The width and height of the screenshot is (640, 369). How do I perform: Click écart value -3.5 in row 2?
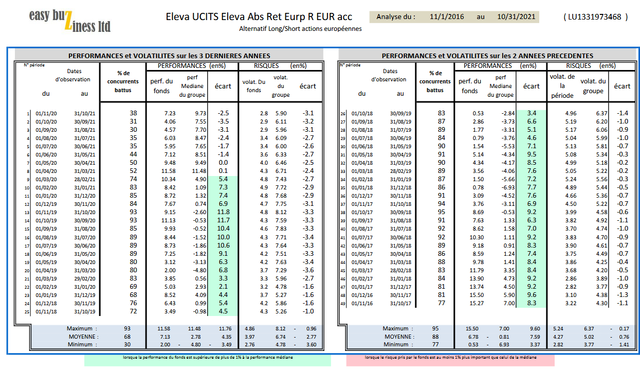[x=223, y=122]
